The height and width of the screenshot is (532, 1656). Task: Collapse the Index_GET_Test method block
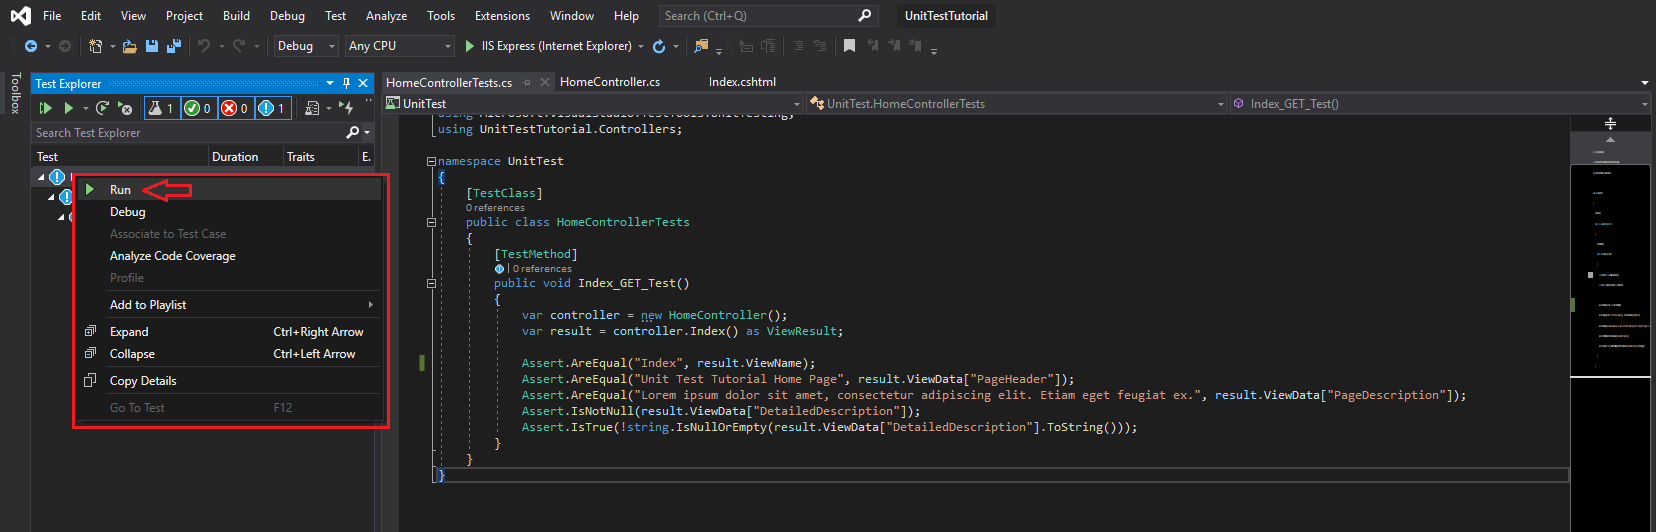pyautogui.click(x=431, y=283)
